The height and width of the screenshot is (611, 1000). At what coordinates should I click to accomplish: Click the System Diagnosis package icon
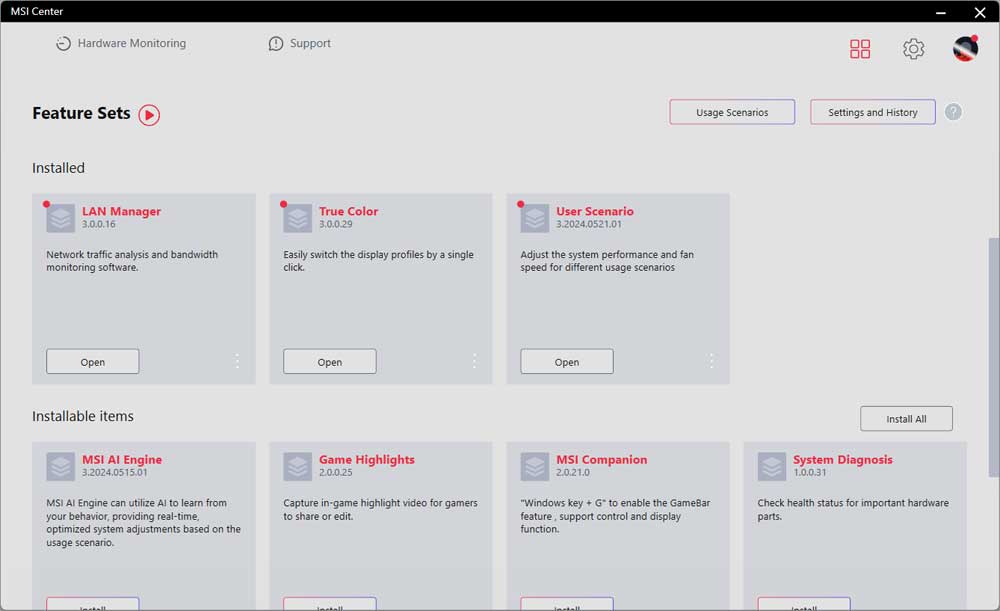click(772, 467)
